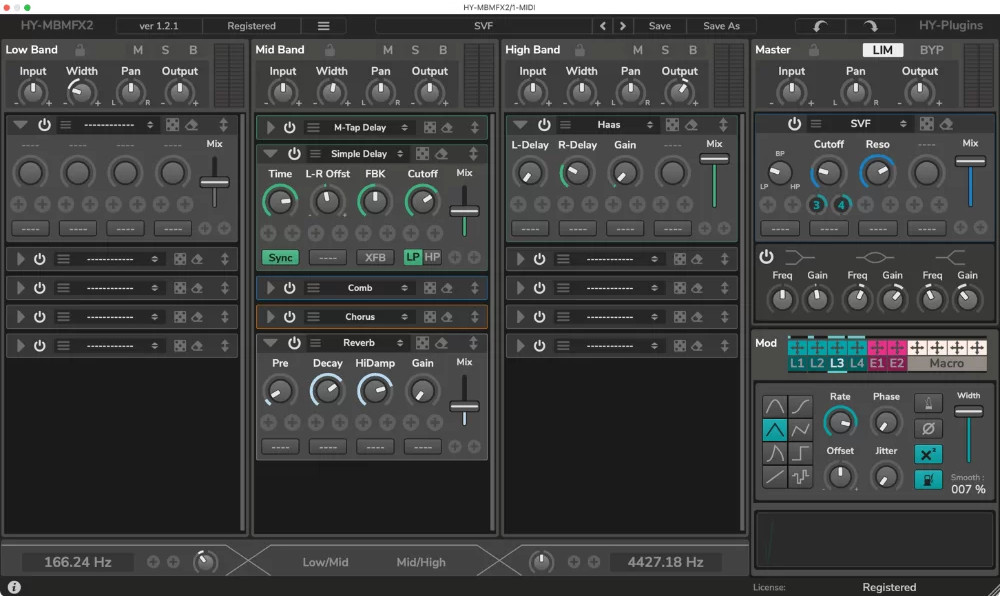This screenshot has width=1000, height=596.
Task: Enable the x² curve icon in the LFO panel
Action: (927, 454)
